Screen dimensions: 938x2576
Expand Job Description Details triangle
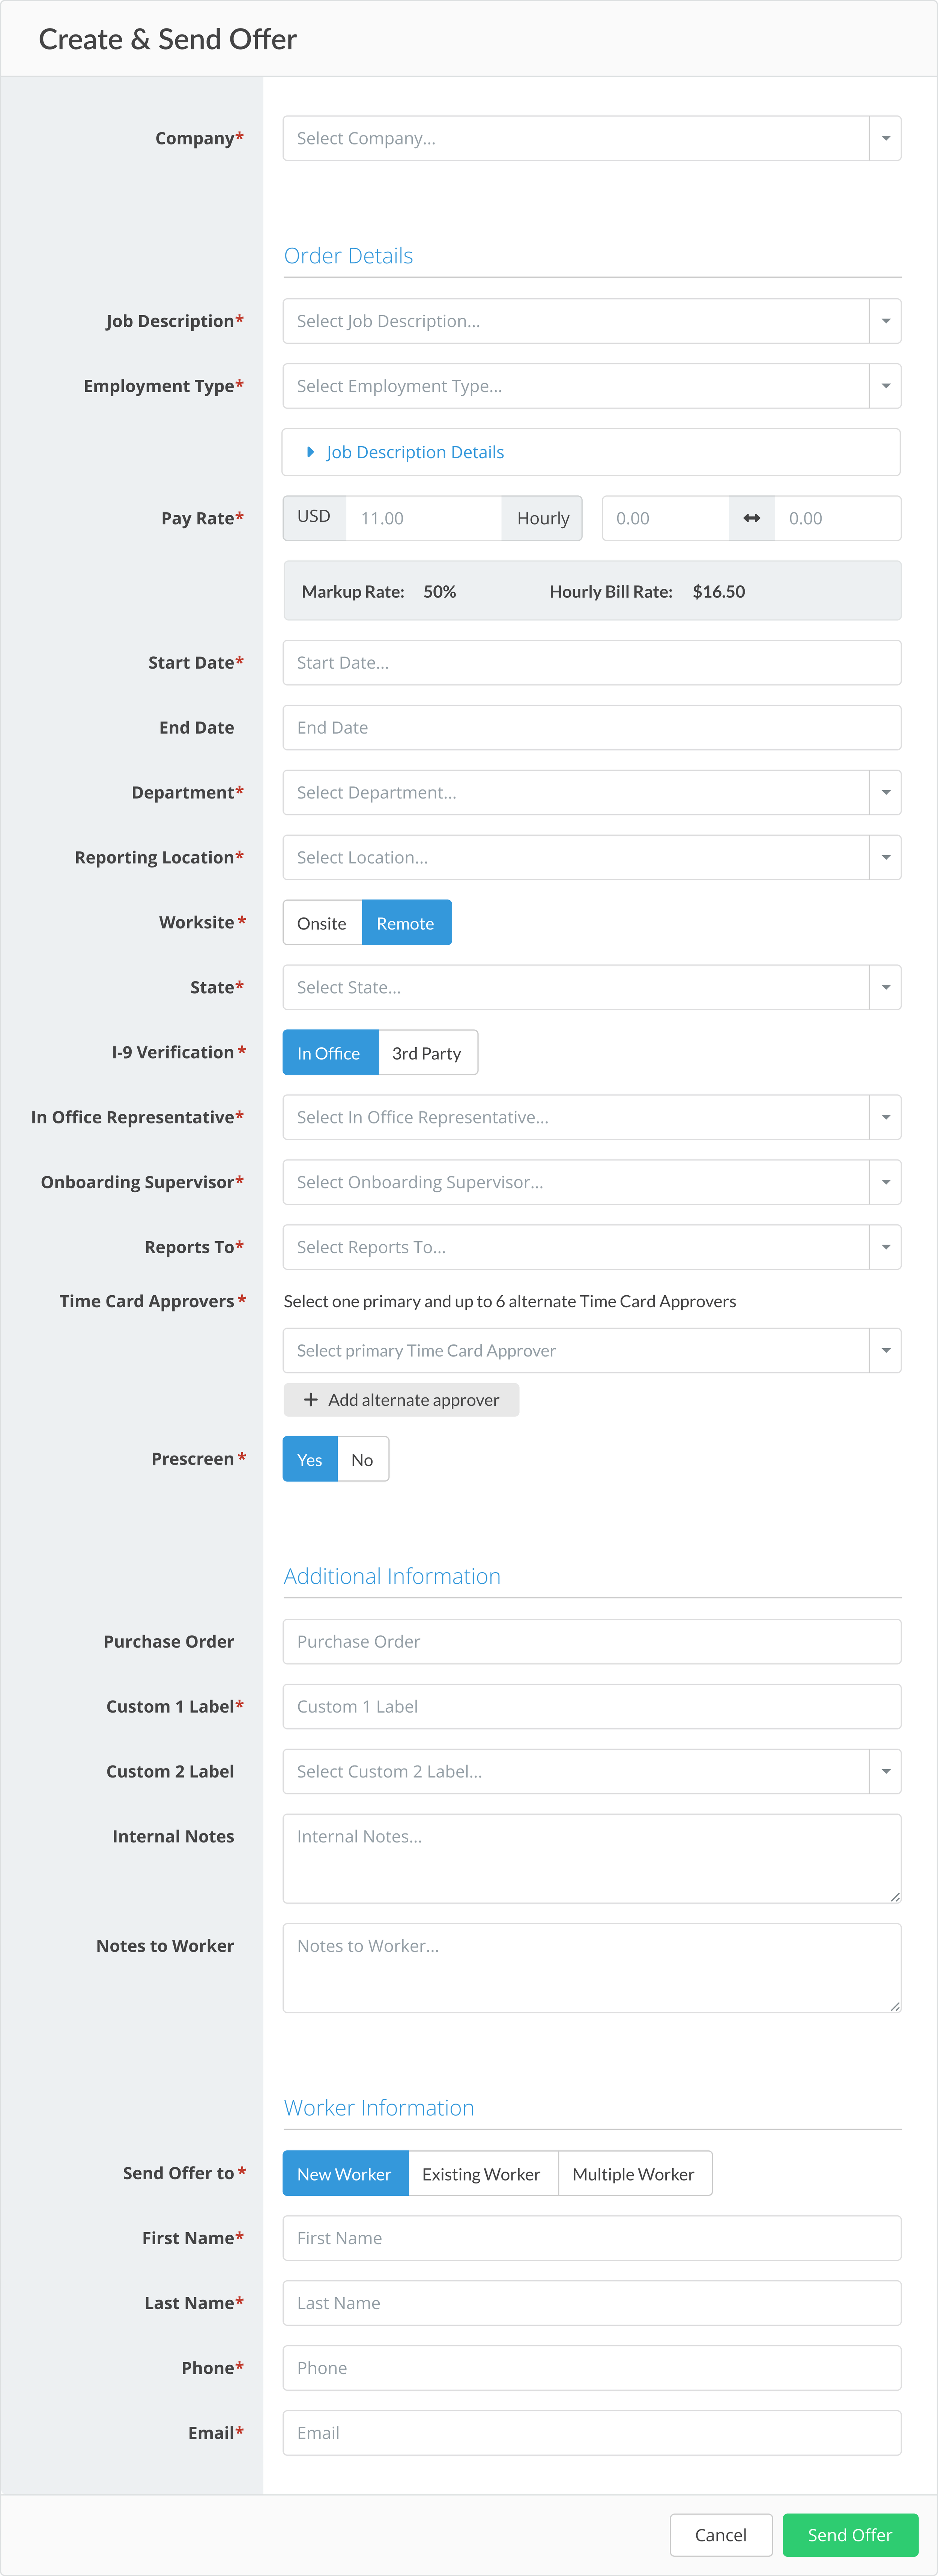(310, 452)
